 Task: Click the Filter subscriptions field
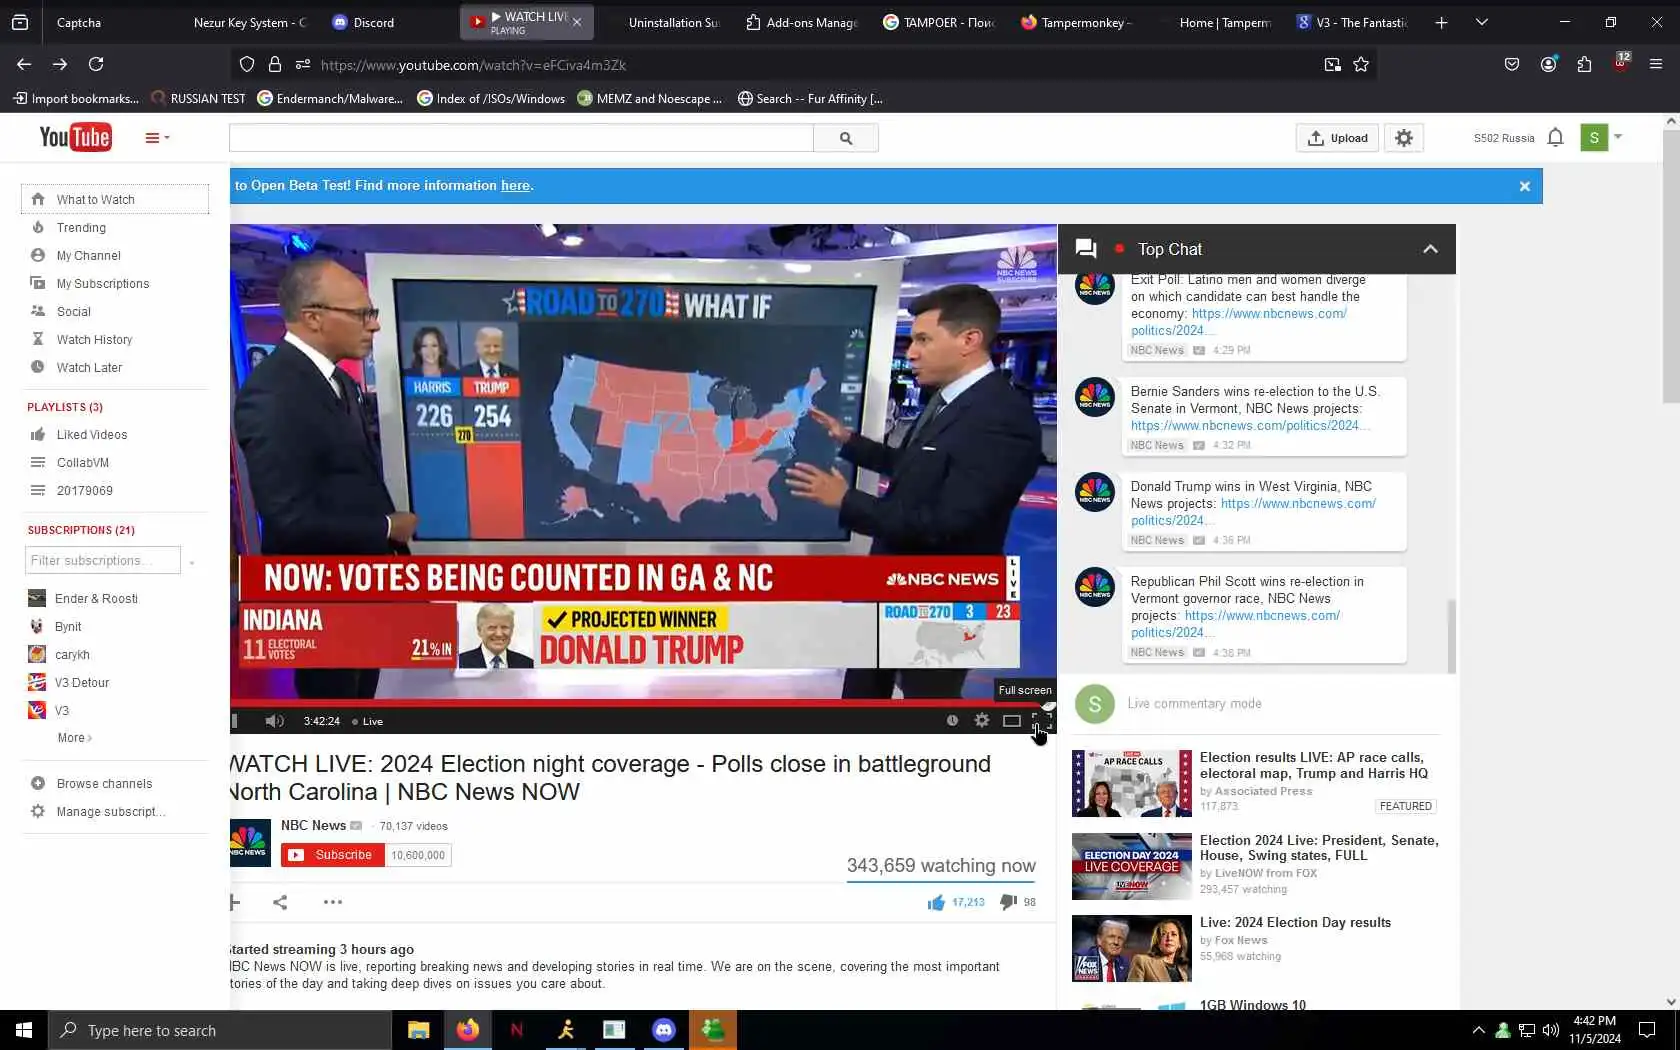103,560
